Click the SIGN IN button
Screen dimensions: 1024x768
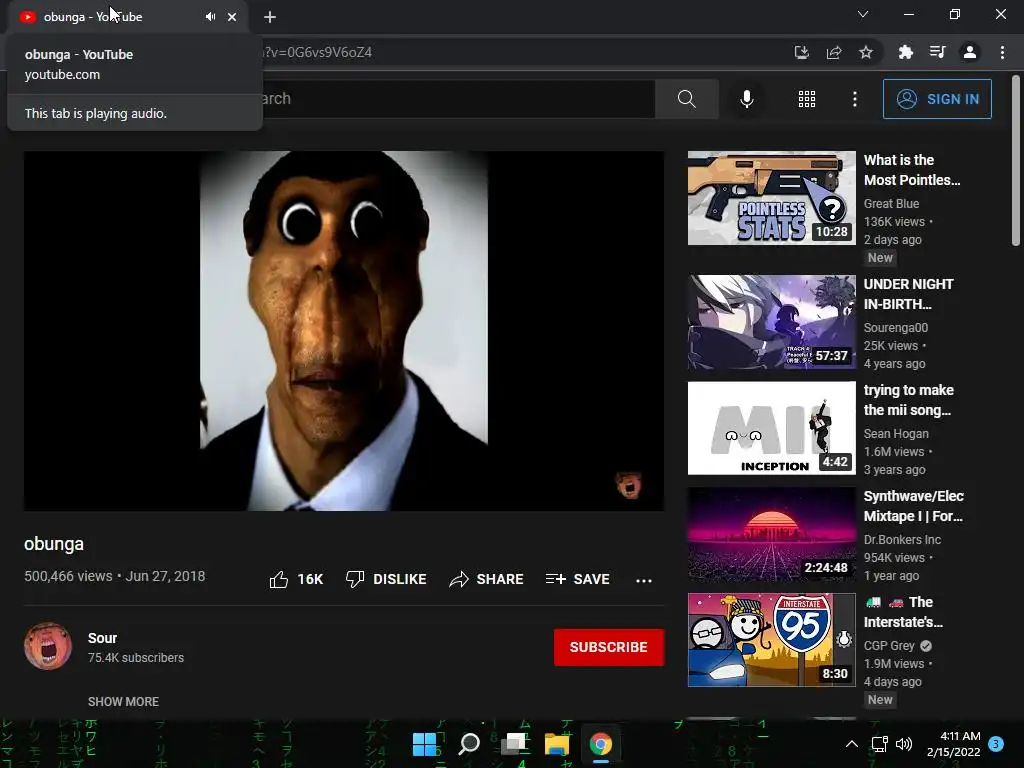click(x=937, y=99)
